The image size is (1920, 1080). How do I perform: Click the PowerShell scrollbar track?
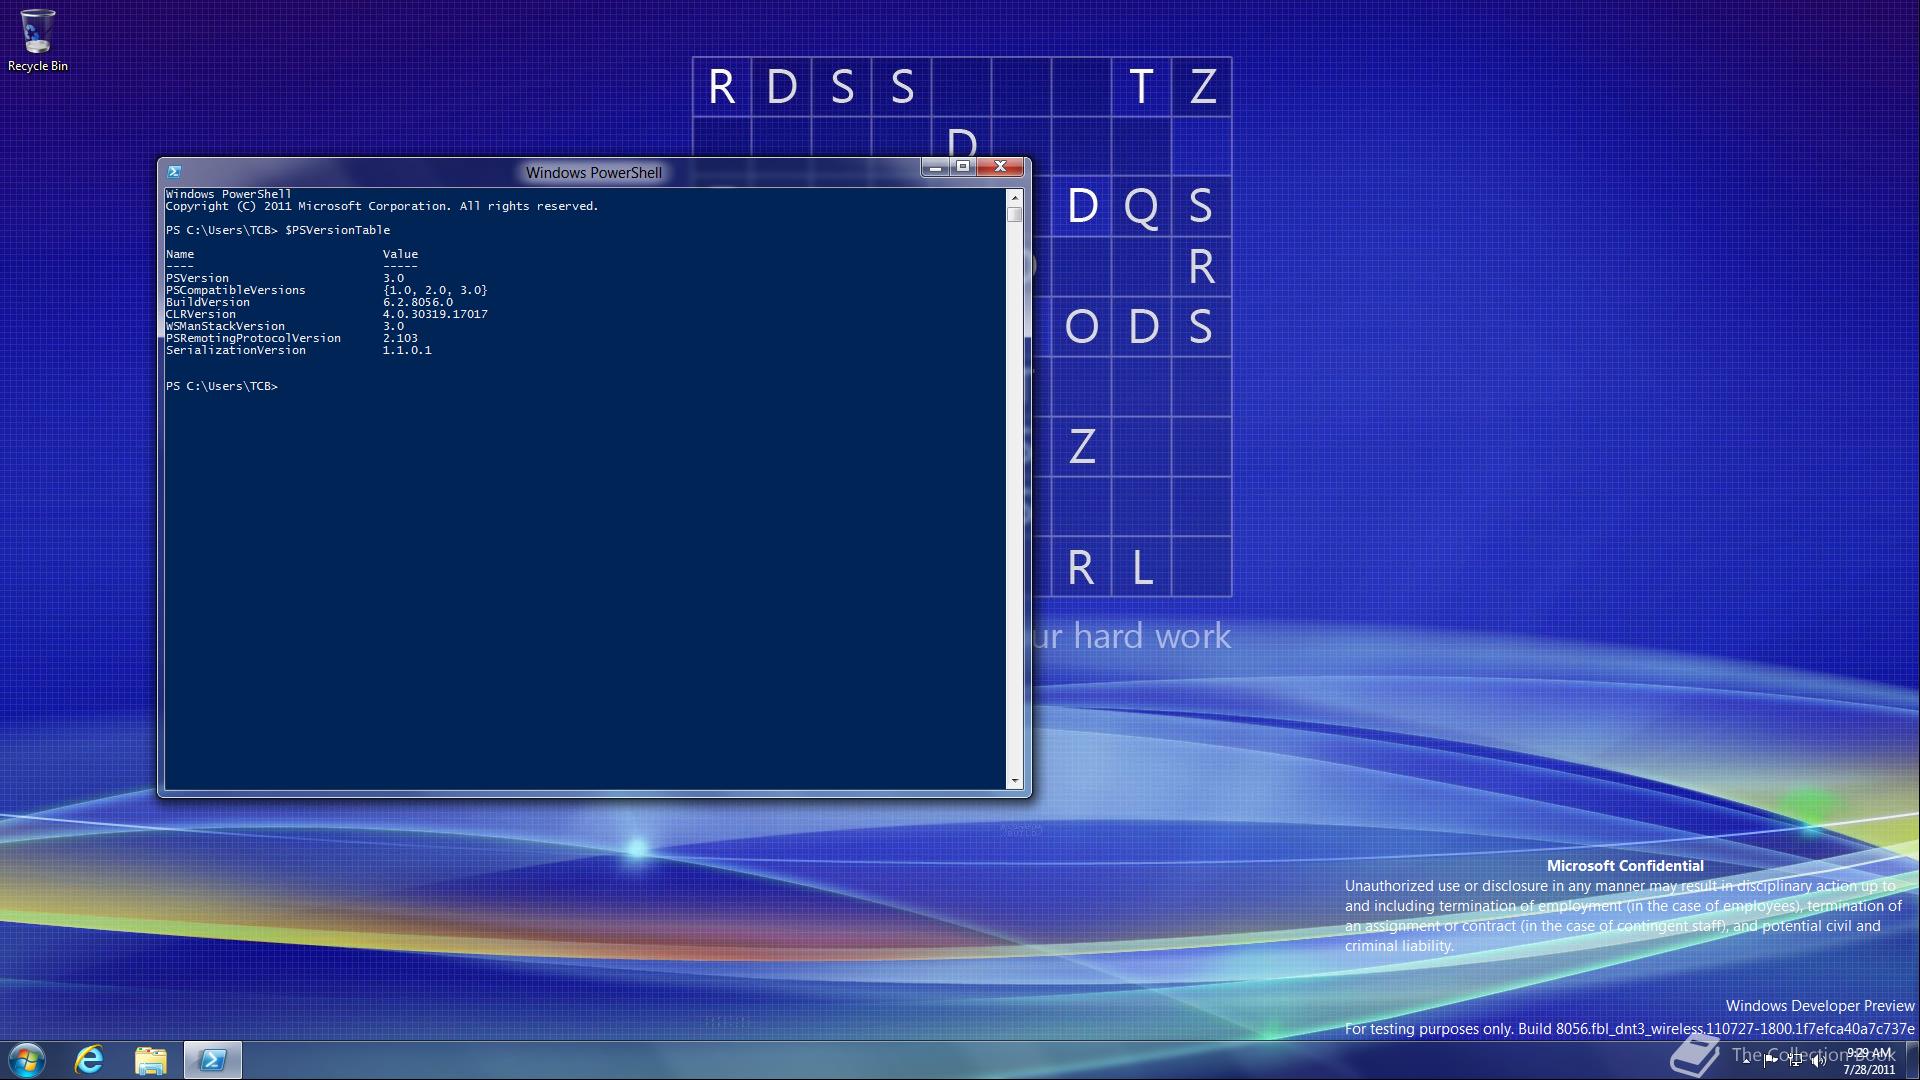(x=1016, y=500)
